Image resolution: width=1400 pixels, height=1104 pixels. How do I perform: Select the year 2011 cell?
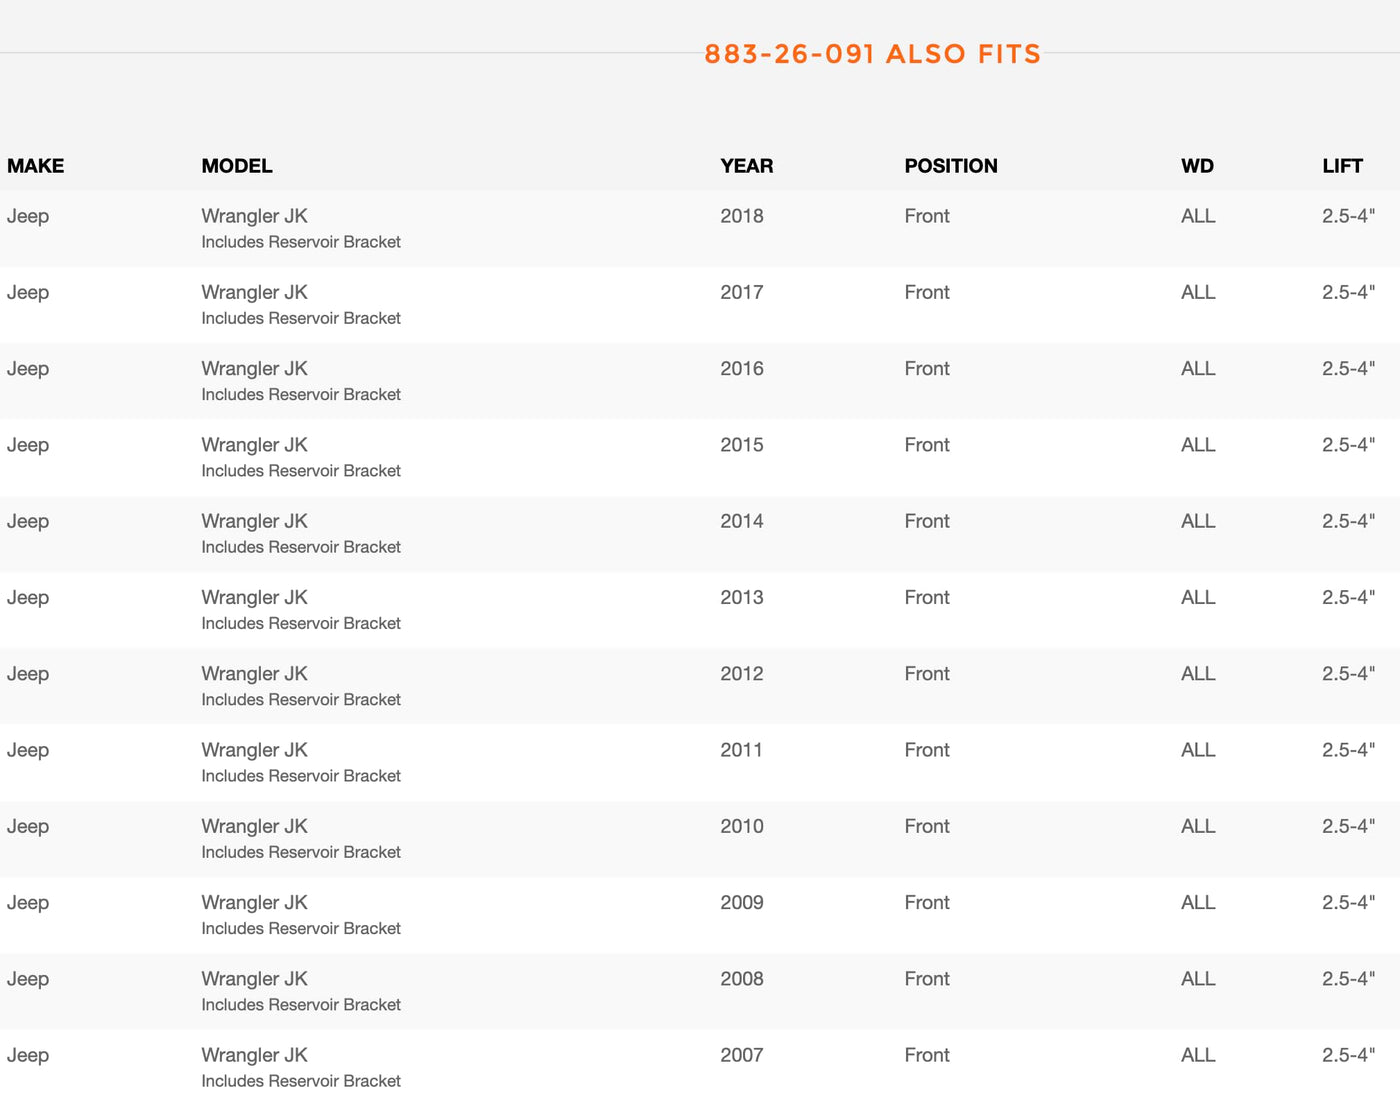pyautogui.click(x=741, y=750)
